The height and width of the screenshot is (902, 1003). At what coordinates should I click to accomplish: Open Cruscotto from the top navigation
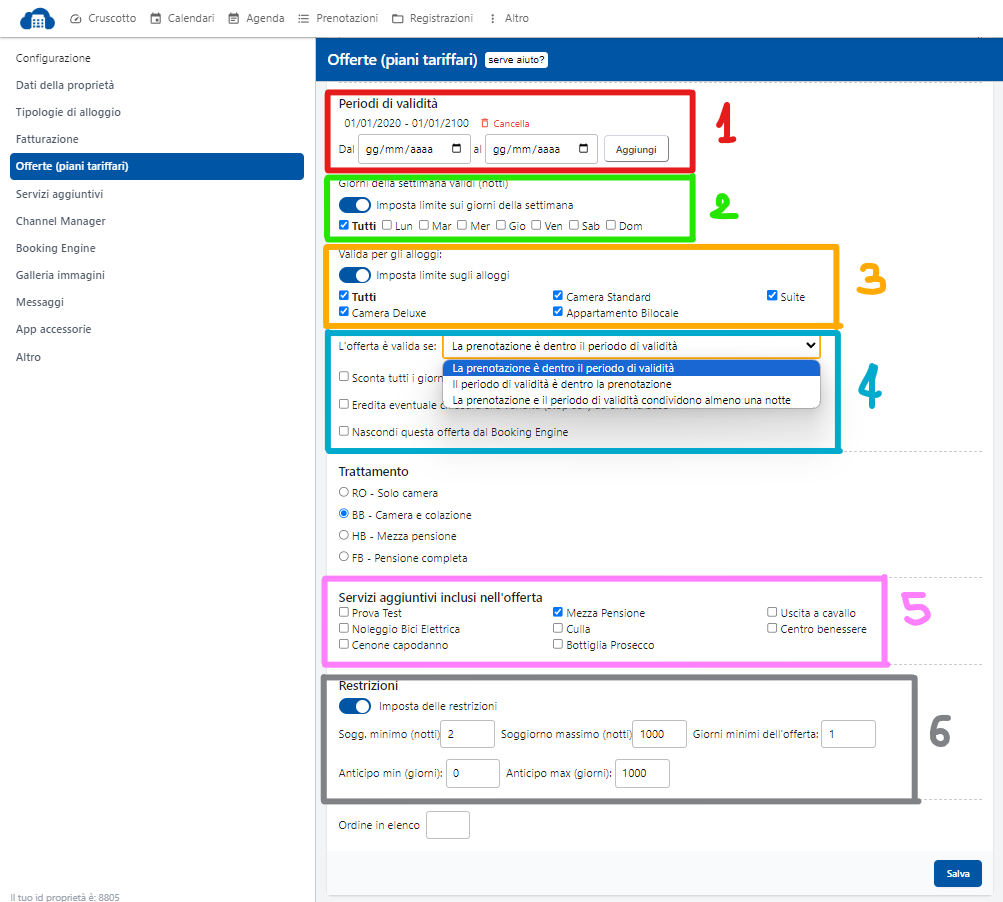point(103,18)
